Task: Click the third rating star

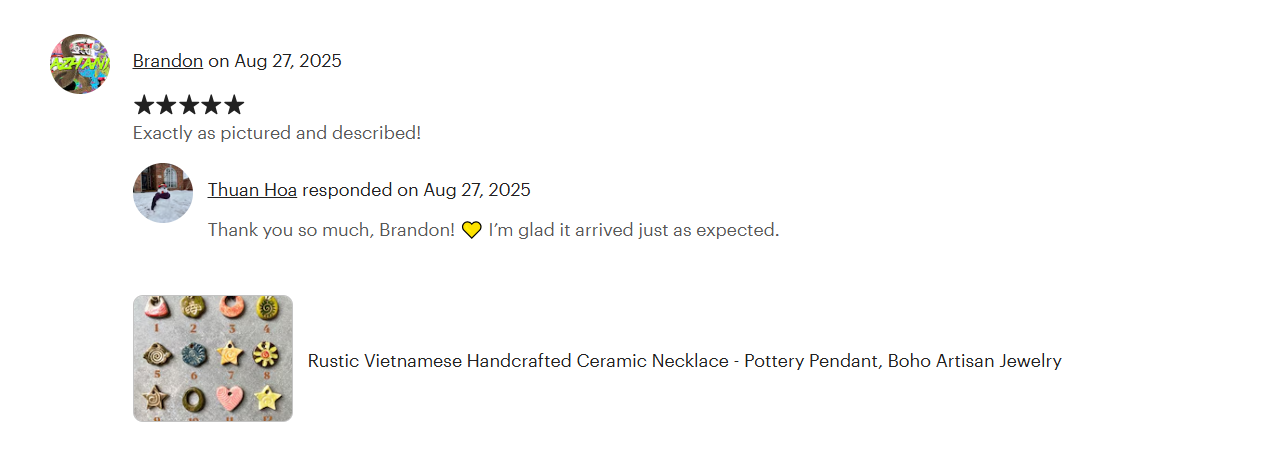Action: [x=189, y=105]
